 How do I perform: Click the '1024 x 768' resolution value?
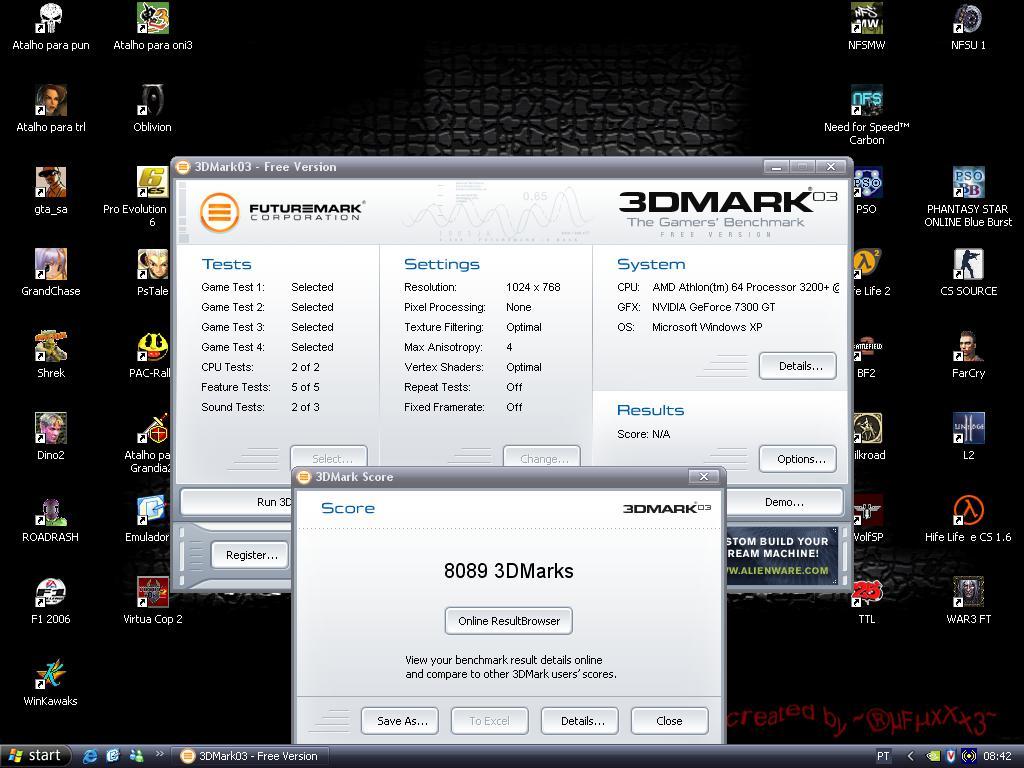(533, 287)
